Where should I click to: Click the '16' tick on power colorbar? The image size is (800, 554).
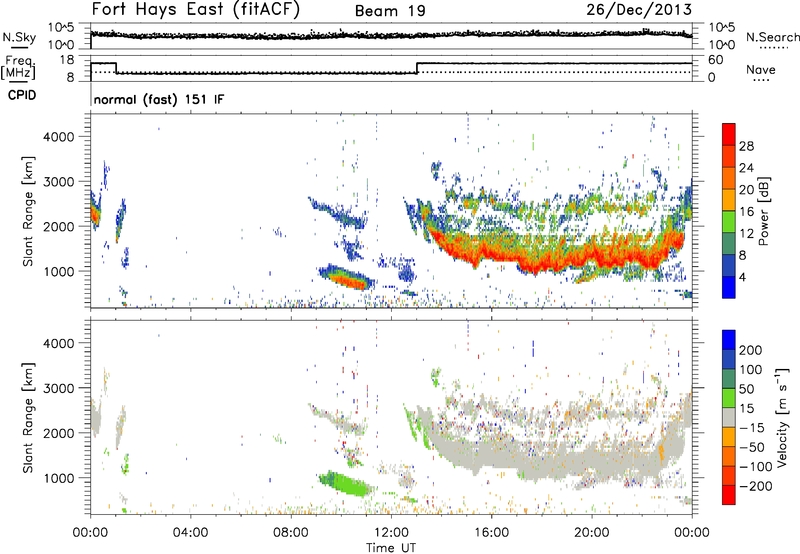click(746, 212)
